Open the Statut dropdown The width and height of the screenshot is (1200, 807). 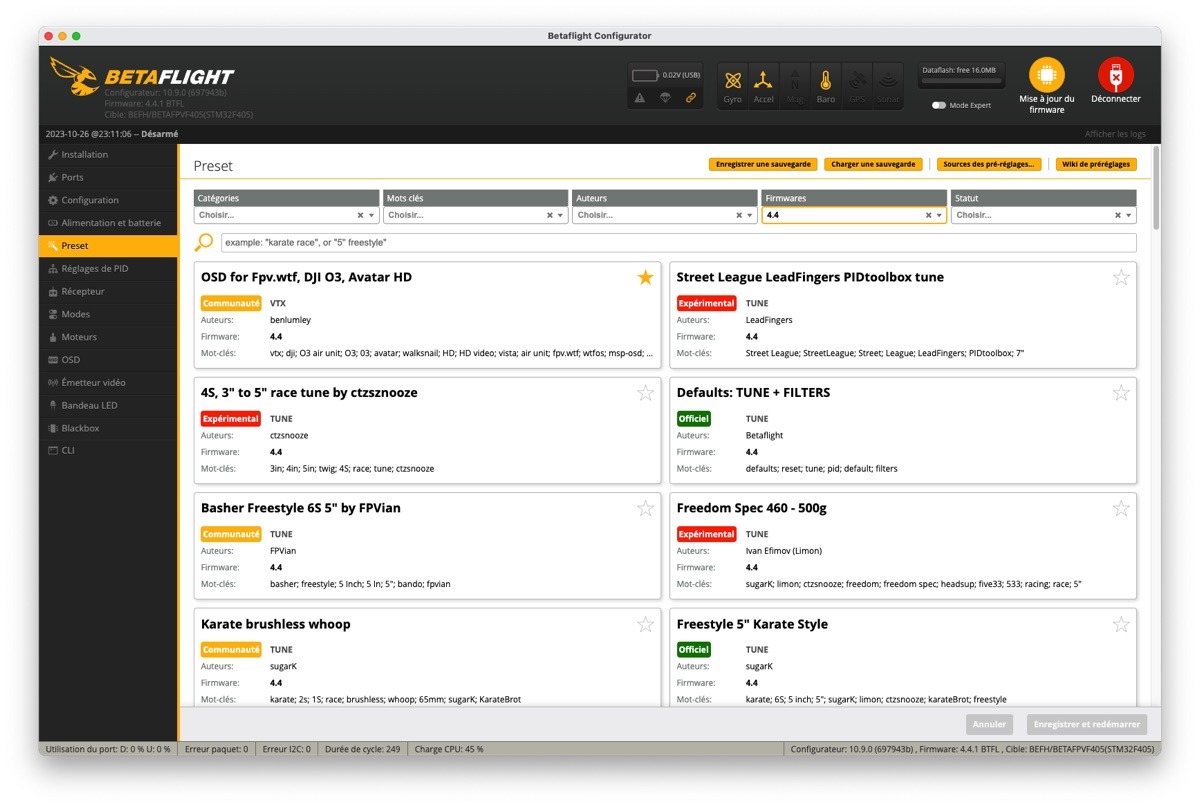1044,215
